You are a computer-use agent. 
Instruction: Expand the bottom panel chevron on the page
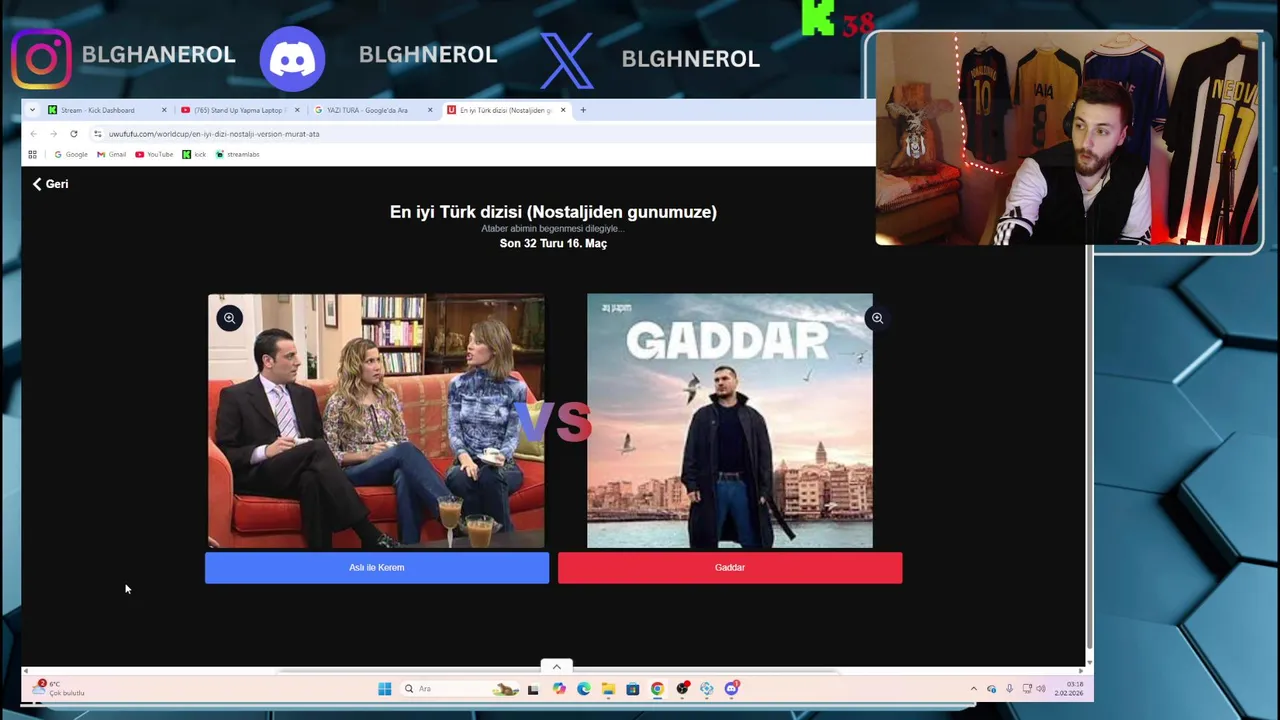tap(557, 667)
